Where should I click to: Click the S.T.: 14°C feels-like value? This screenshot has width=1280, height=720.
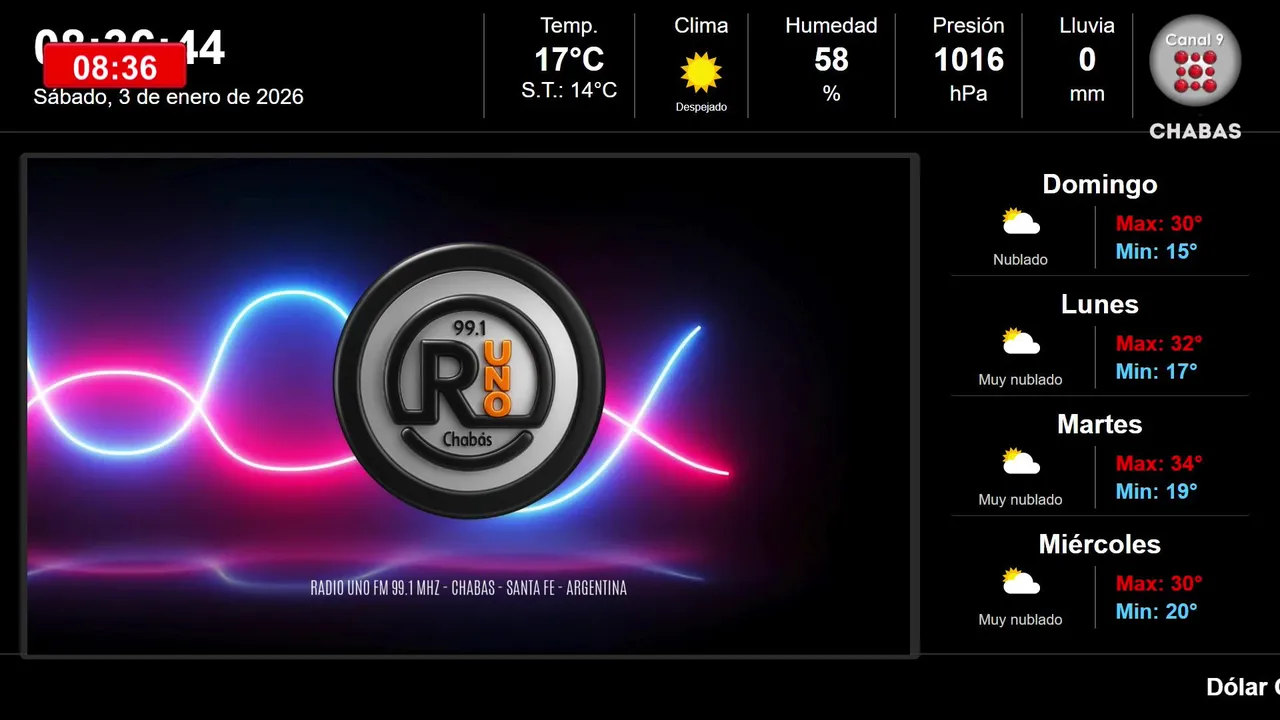[569, 90]
